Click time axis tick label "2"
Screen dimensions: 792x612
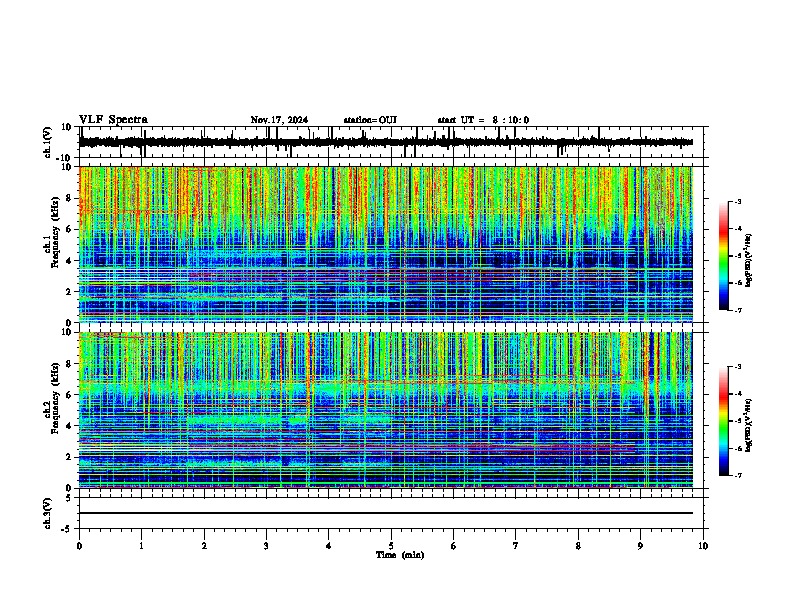coord(204,546)
